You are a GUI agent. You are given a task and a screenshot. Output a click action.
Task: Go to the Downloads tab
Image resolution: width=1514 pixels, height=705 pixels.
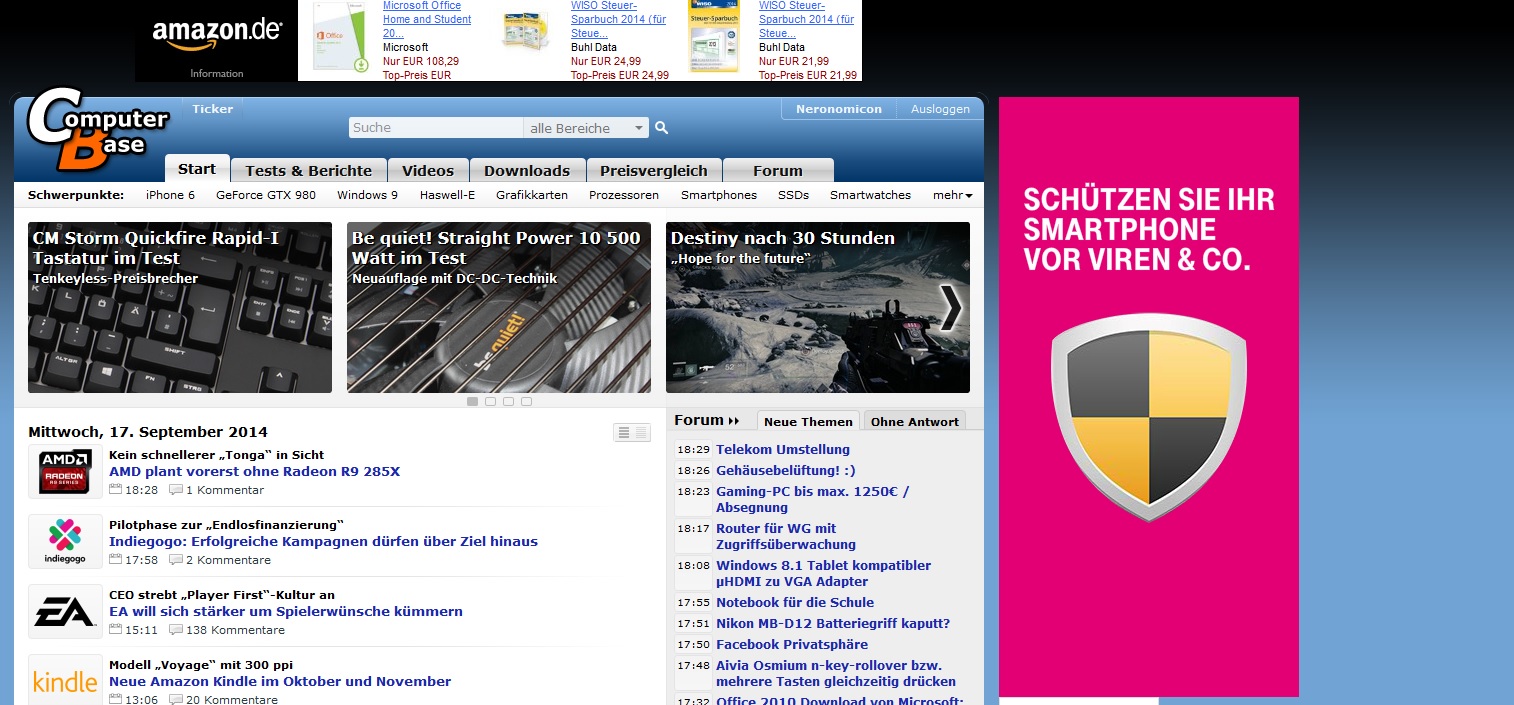[527, 170]
